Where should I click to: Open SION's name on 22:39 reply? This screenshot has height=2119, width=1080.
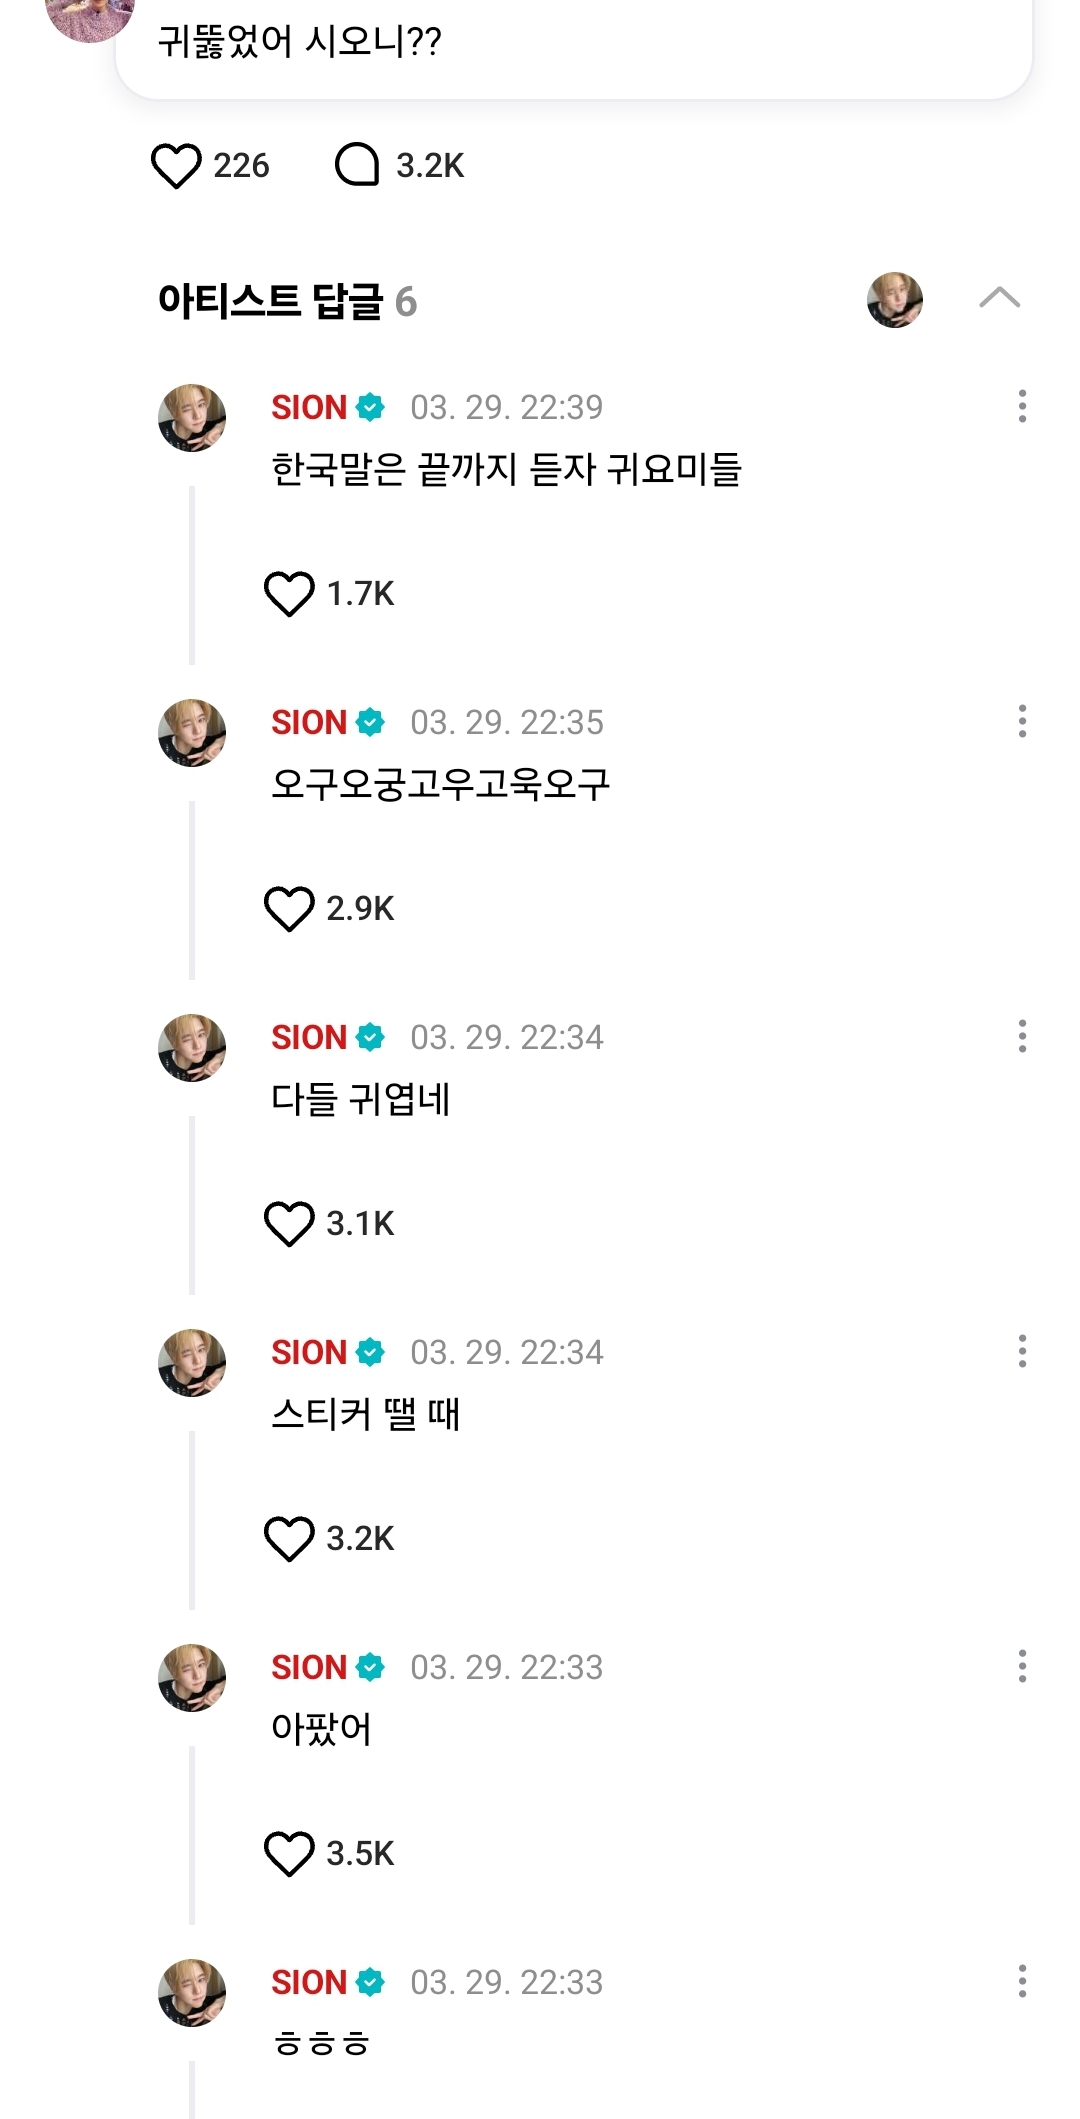tap(309, 408)
